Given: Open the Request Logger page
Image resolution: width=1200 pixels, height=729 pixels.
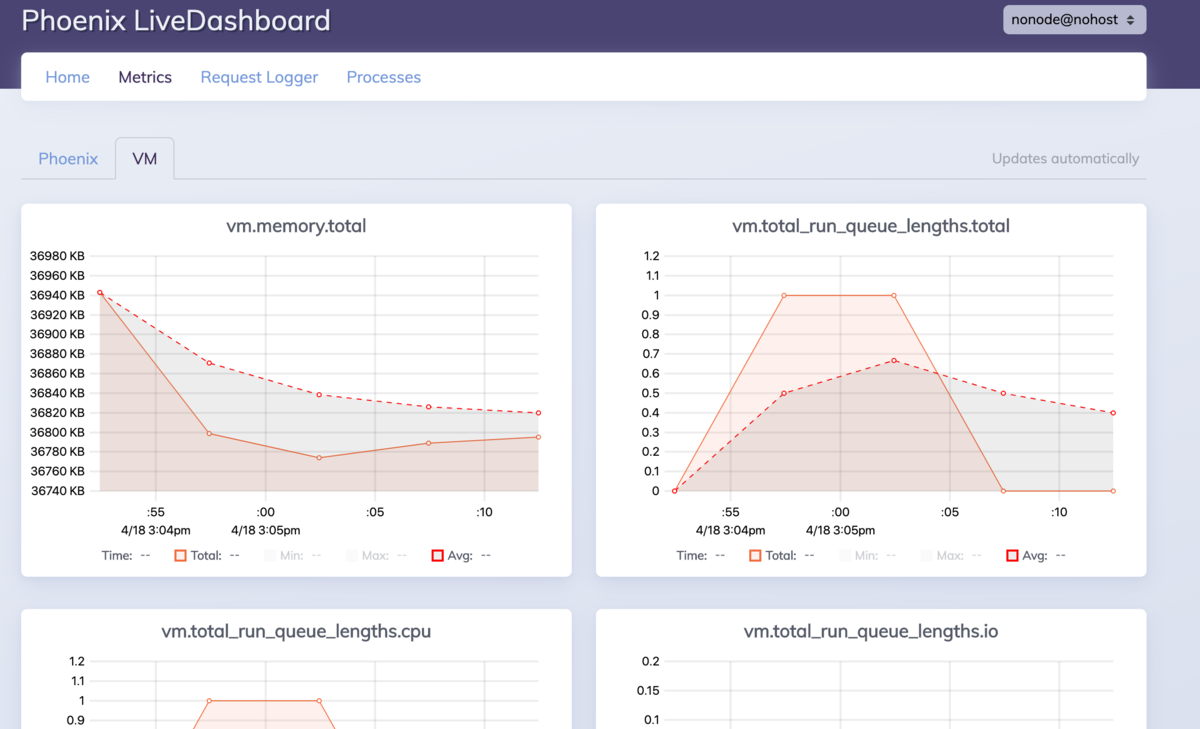Looking at the screenshot, I should (259, 77).
